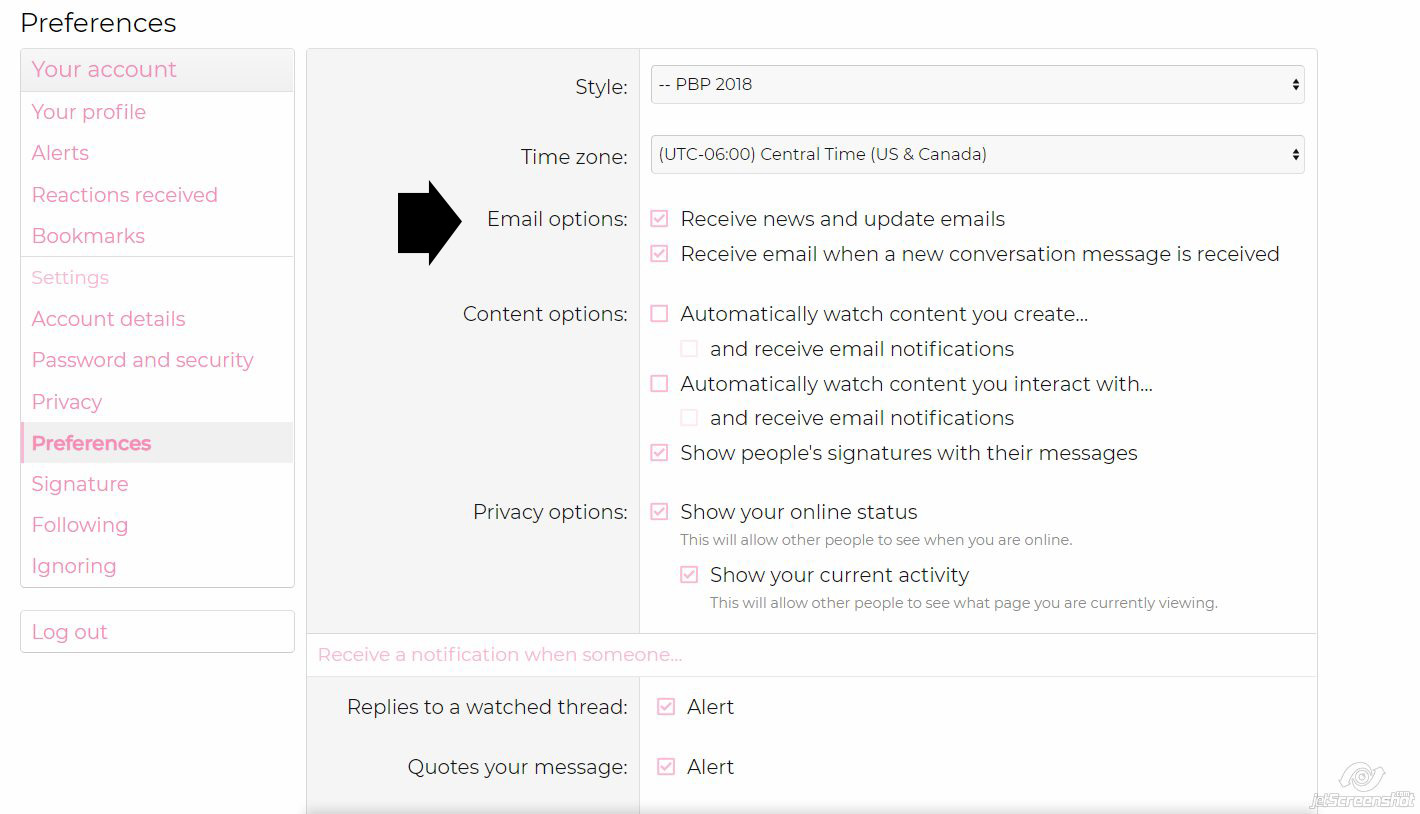Screen dimensions: 1420x814
Task: Uncheck Receive news and update emails
Action: click(659, 219)
